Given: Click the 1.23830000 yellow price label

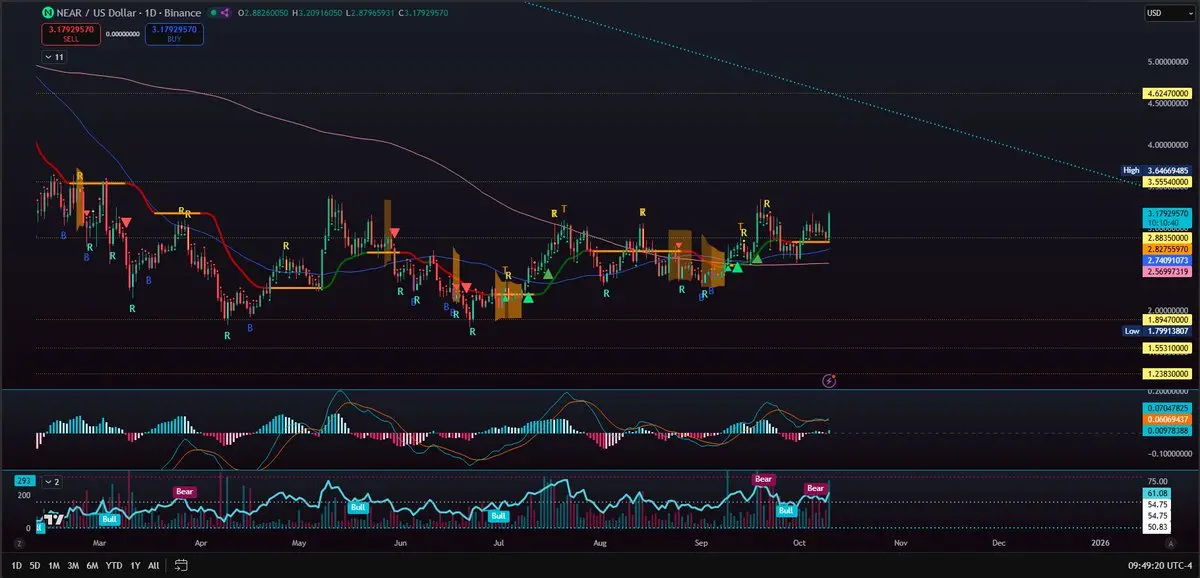Looking at the screenshot, I should tap(1166, 373).
